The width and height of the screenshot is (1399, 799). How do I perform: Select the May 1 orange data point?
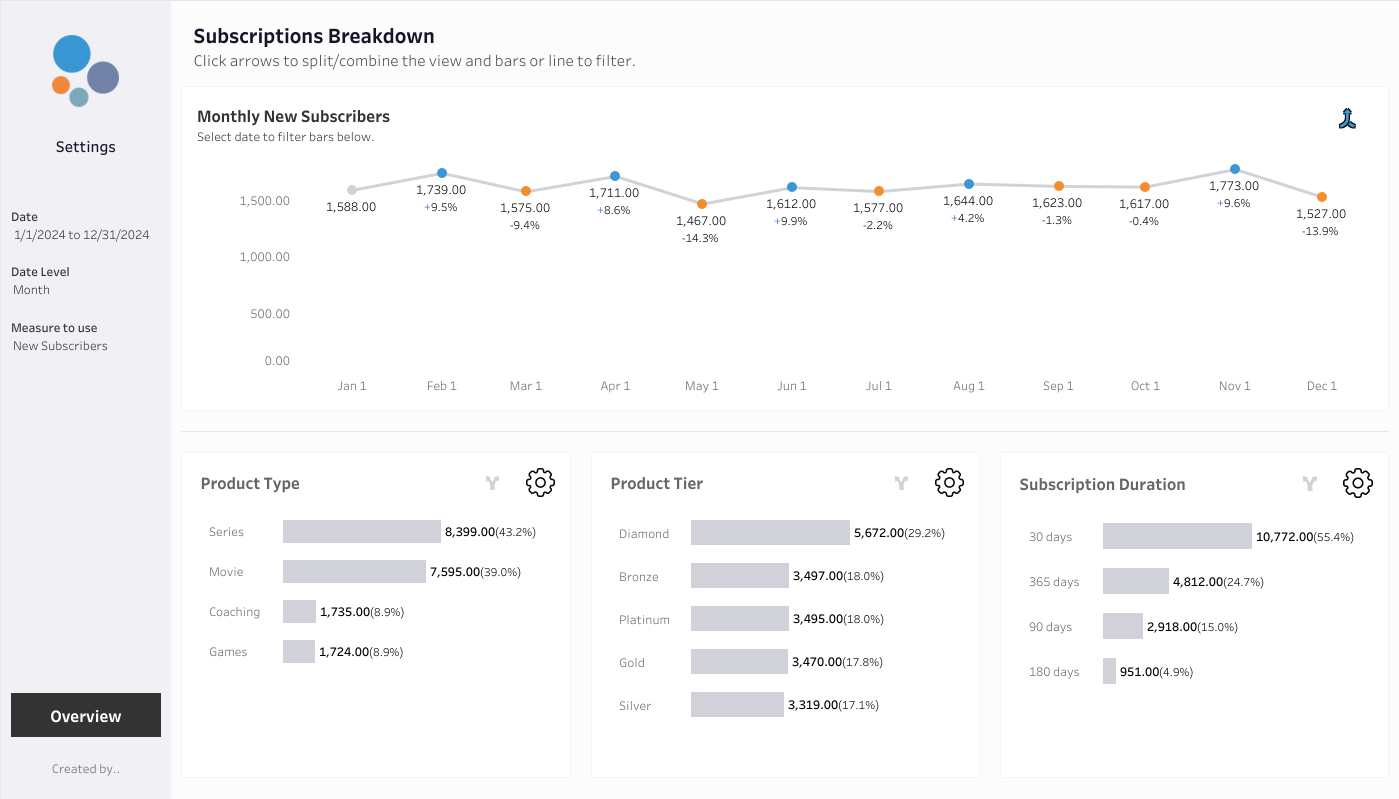pyautogui.click(x=702, y=204)
